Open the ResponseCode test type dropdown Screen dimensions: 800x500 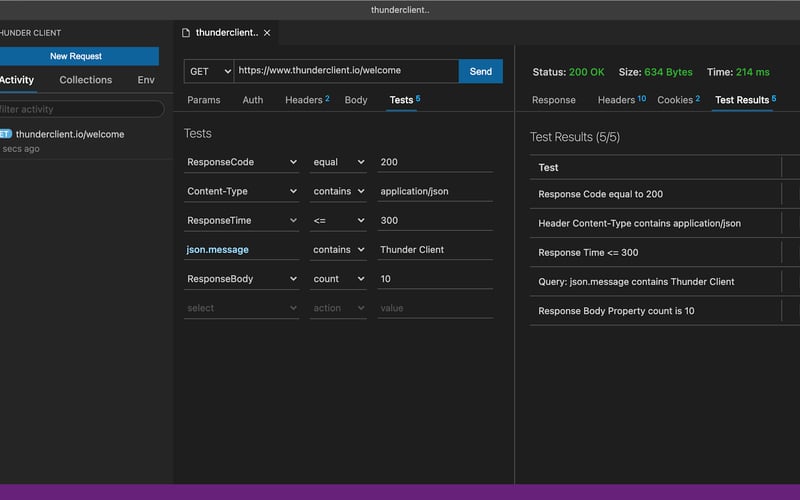[x=242, y=162]
